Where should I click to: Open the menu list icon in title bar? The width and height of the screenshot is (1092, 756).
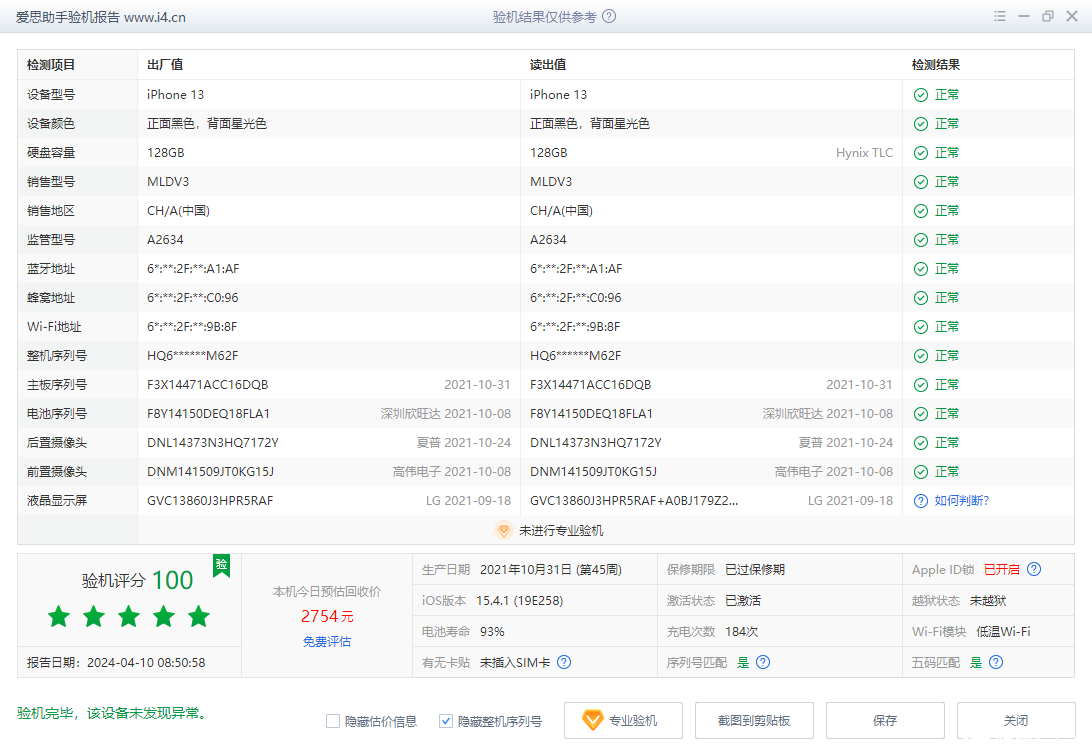(x=999, y=16)
